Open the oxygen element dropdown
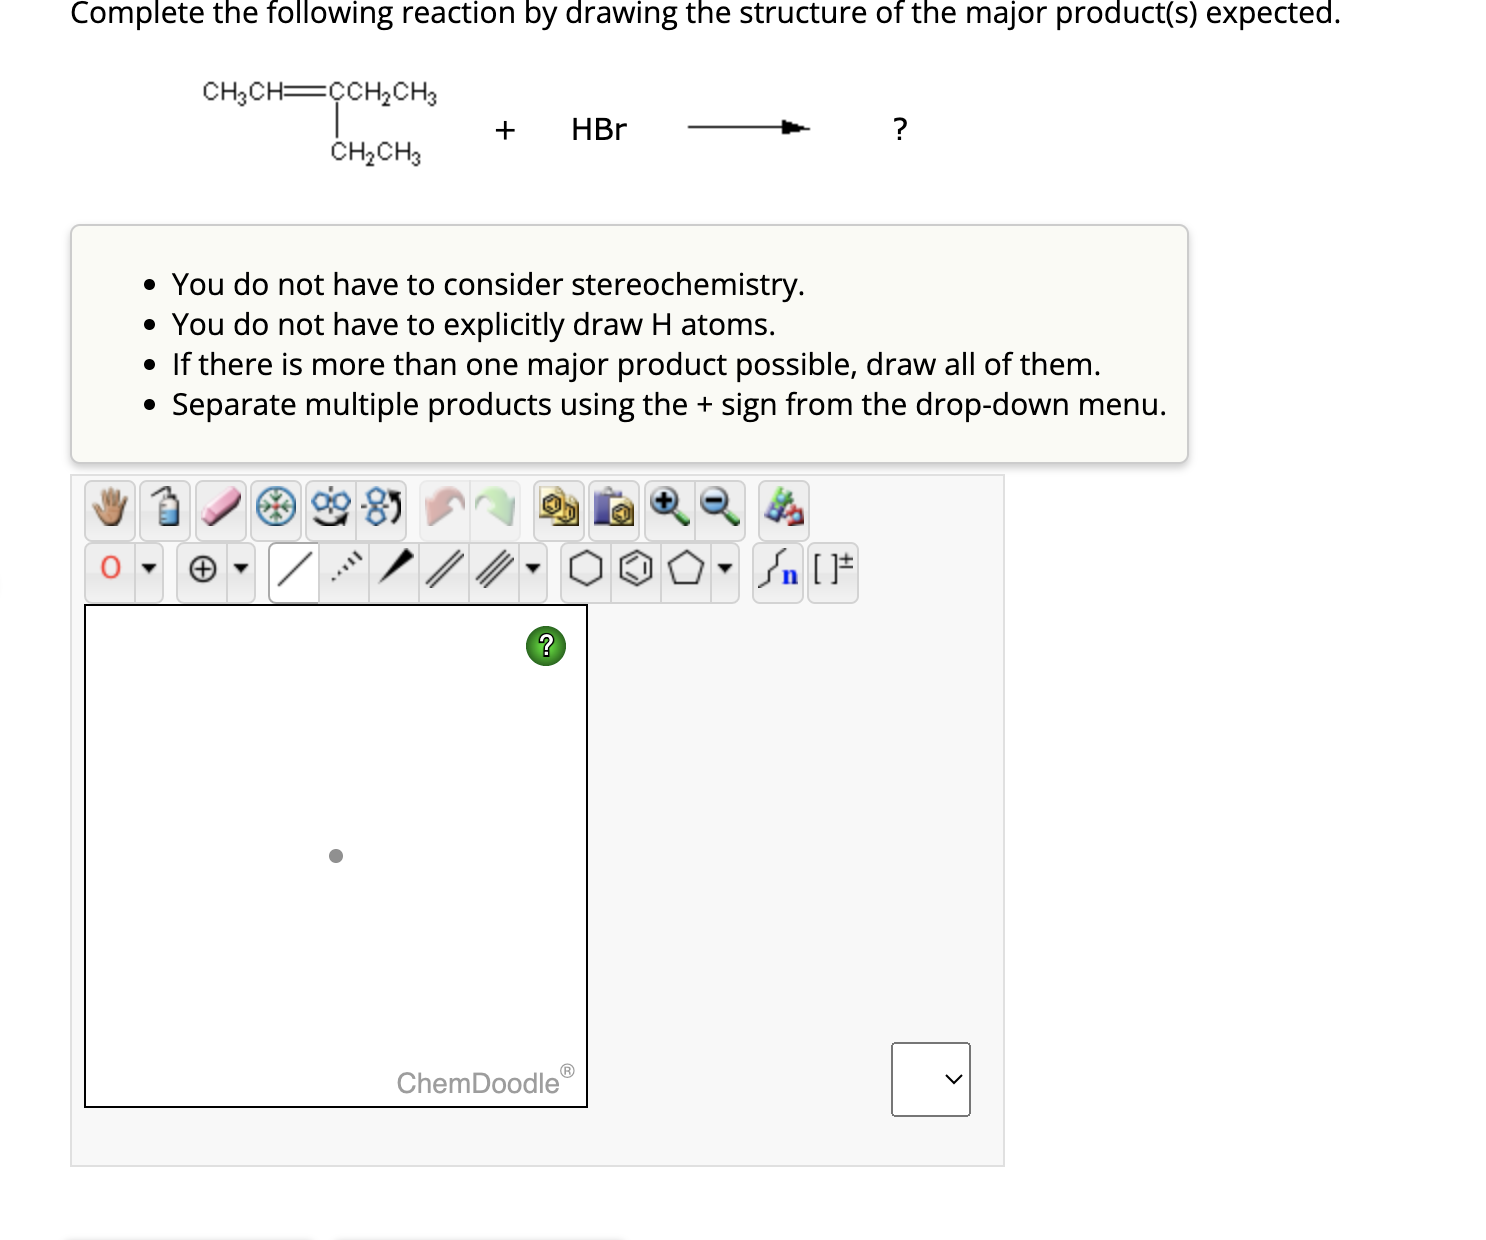This screenshot has width=1486, height=1240. [148, 571]
